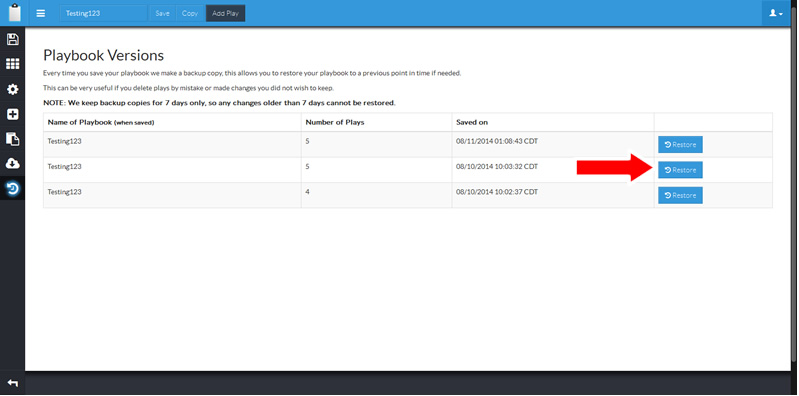This screenshot has width=799, height=396.
Task: Click the clipboard logo icon
Action: pyautogui.click(x=15, y=13)
